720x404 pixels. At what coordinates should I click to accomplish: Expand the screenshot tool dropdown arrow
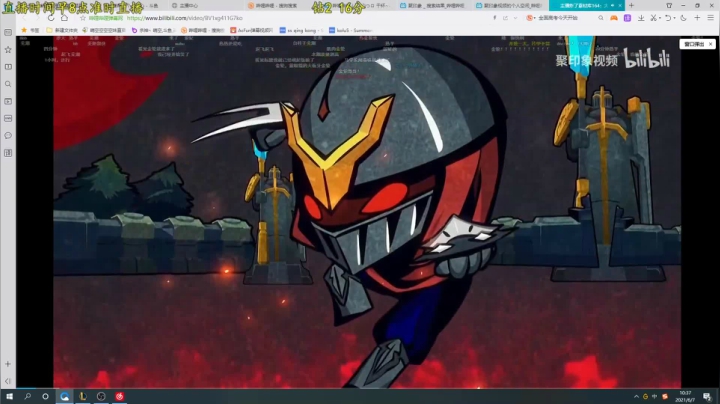coord(660,18)
